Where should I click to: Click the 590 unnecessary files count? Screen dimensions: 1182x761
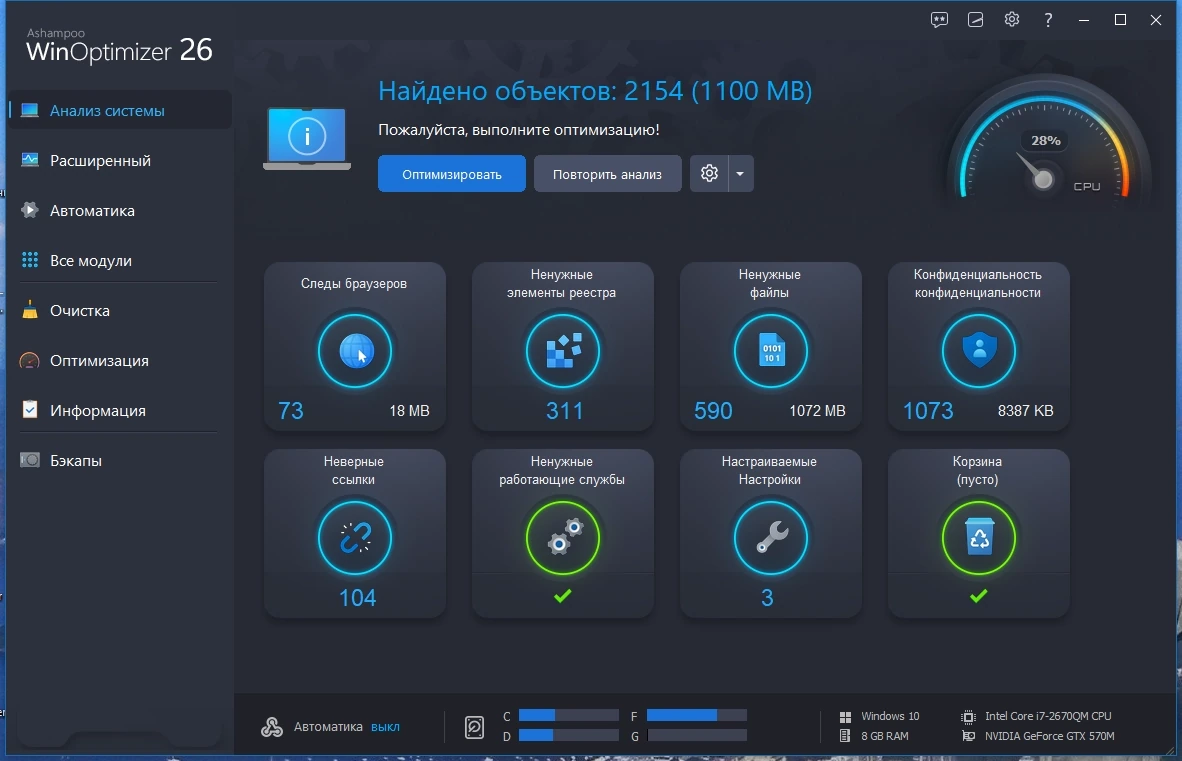point(713,411)
